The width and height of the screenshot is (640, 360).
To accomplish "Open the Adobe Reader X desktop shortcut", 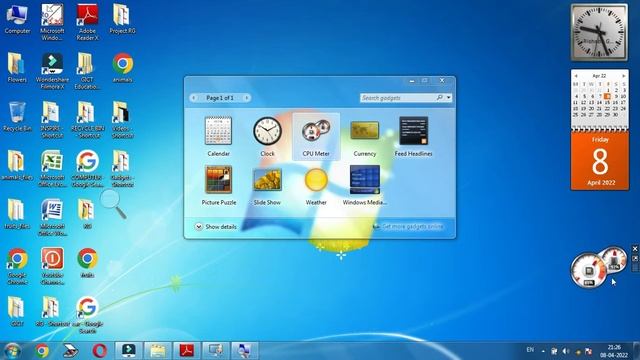I will coord(87,22).
